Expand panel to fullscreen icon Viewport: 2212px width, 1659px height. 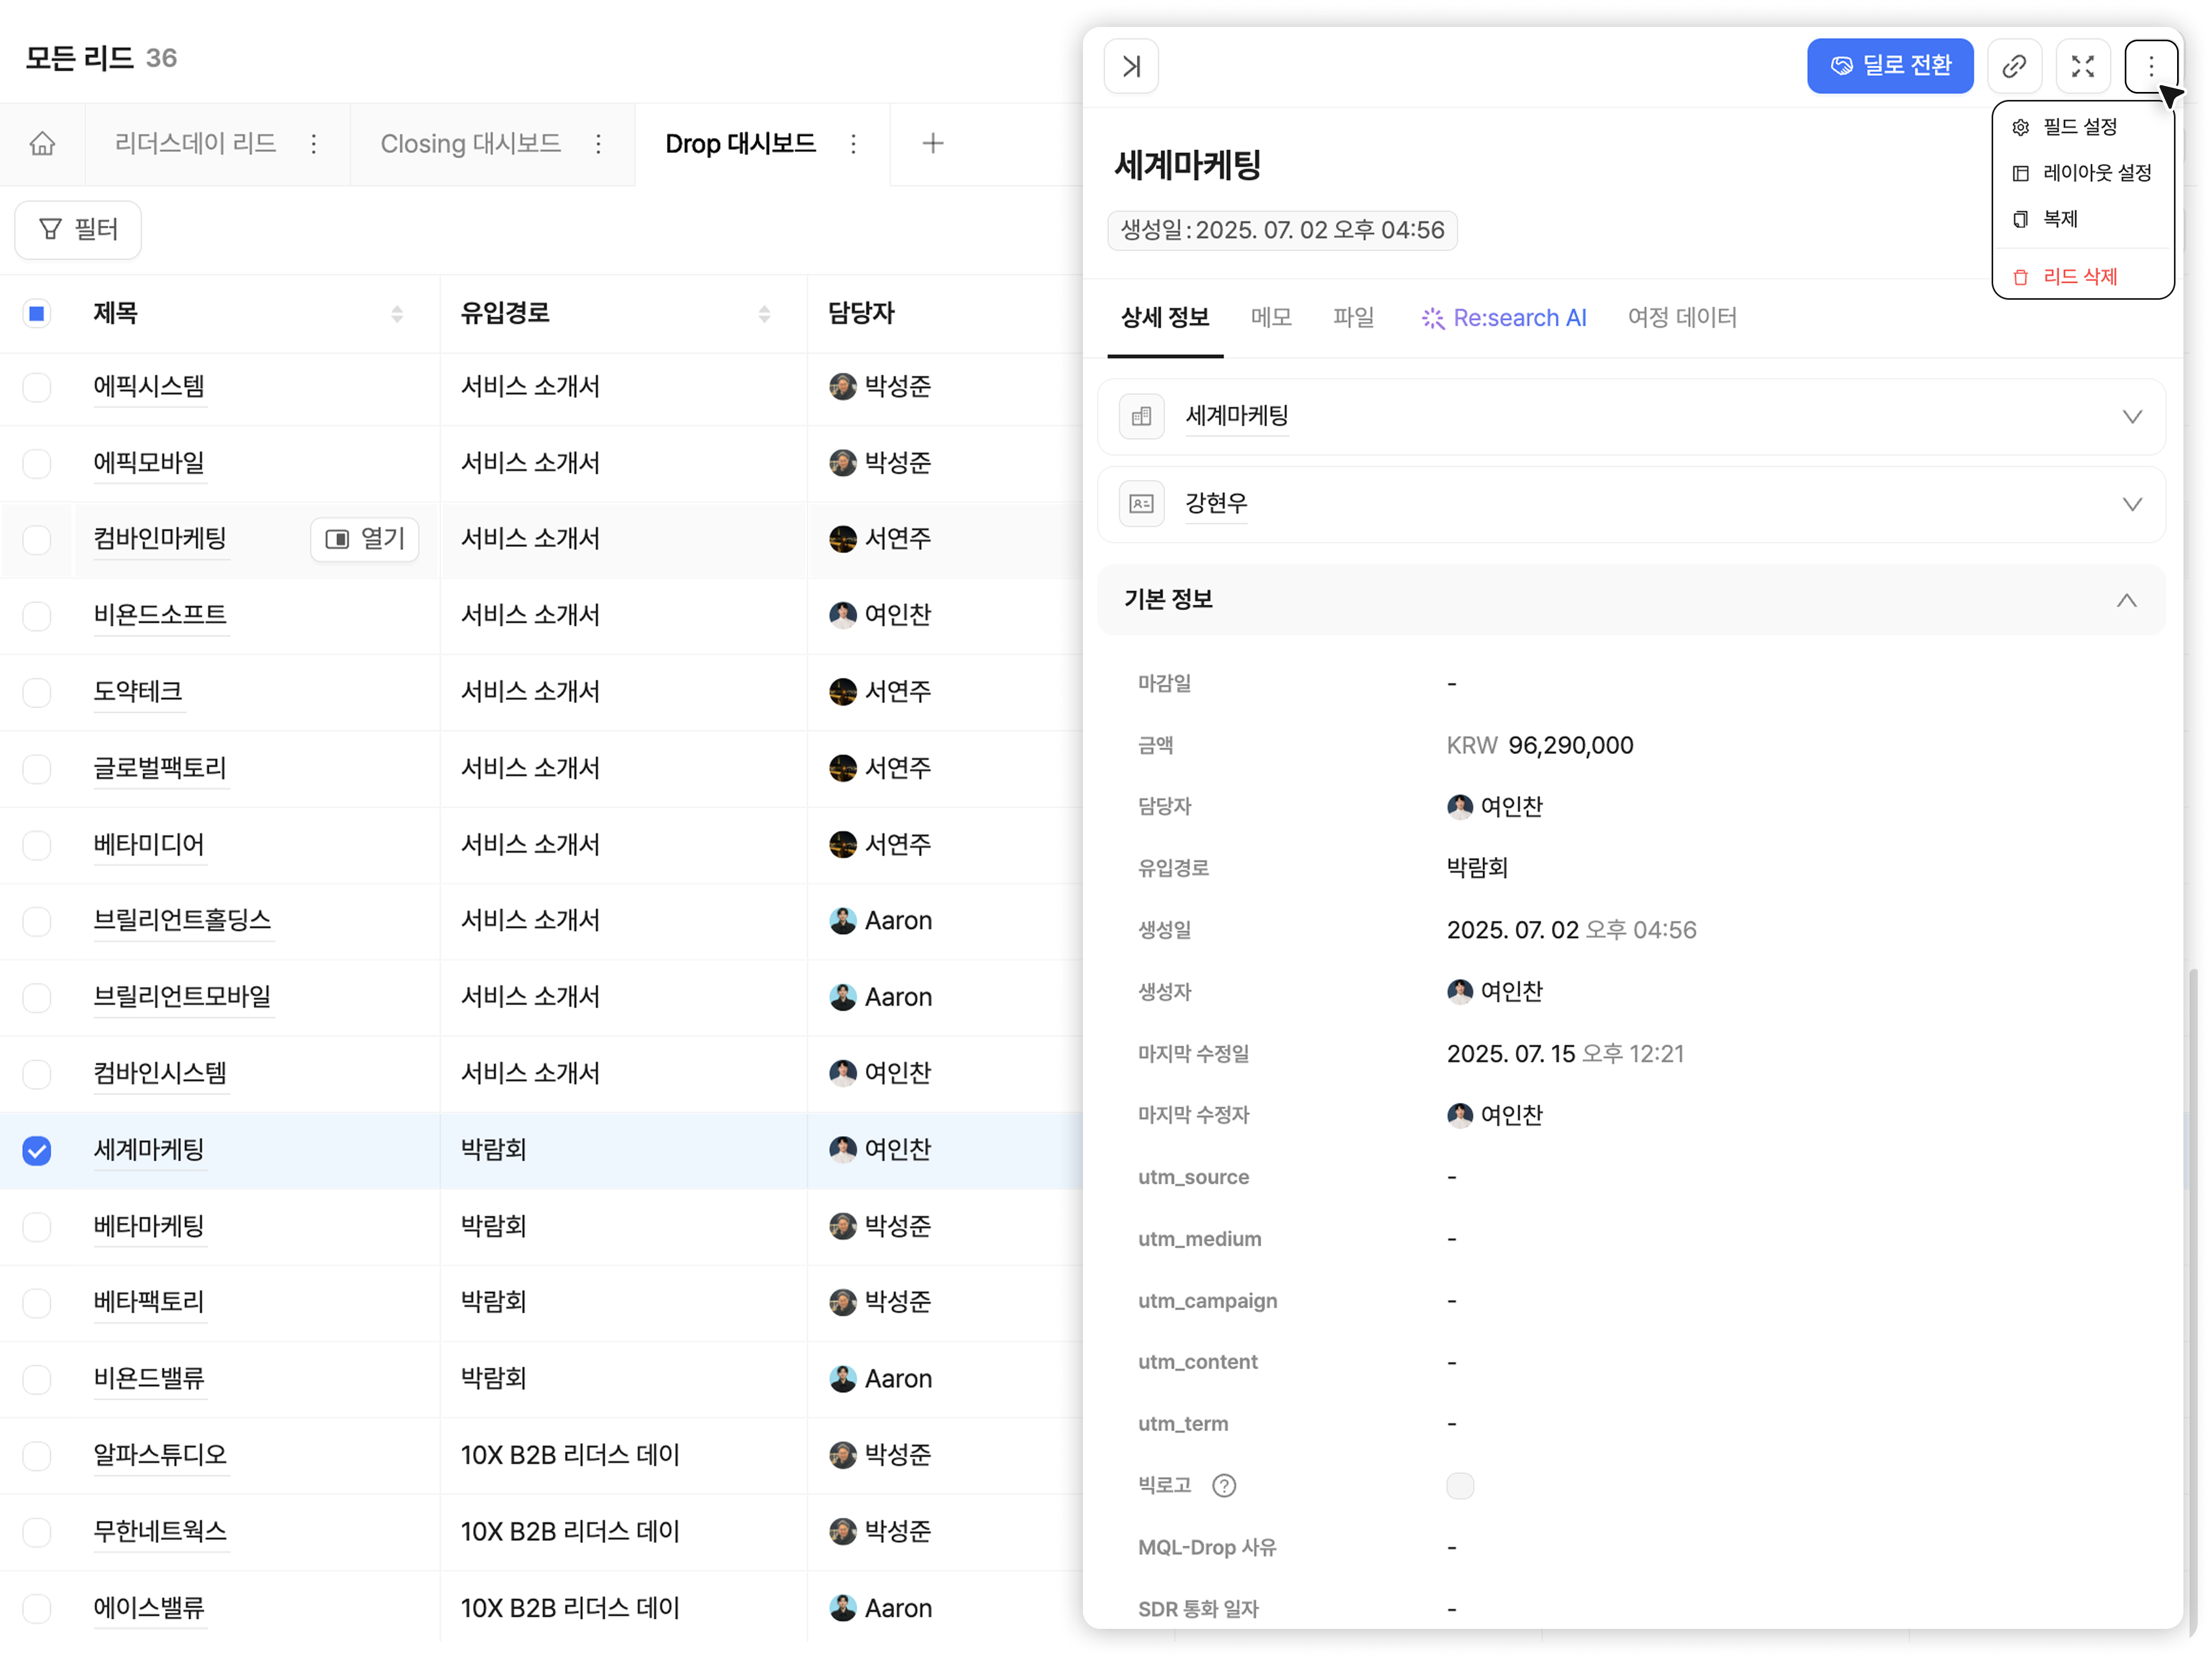click(x=2082, y=66)
